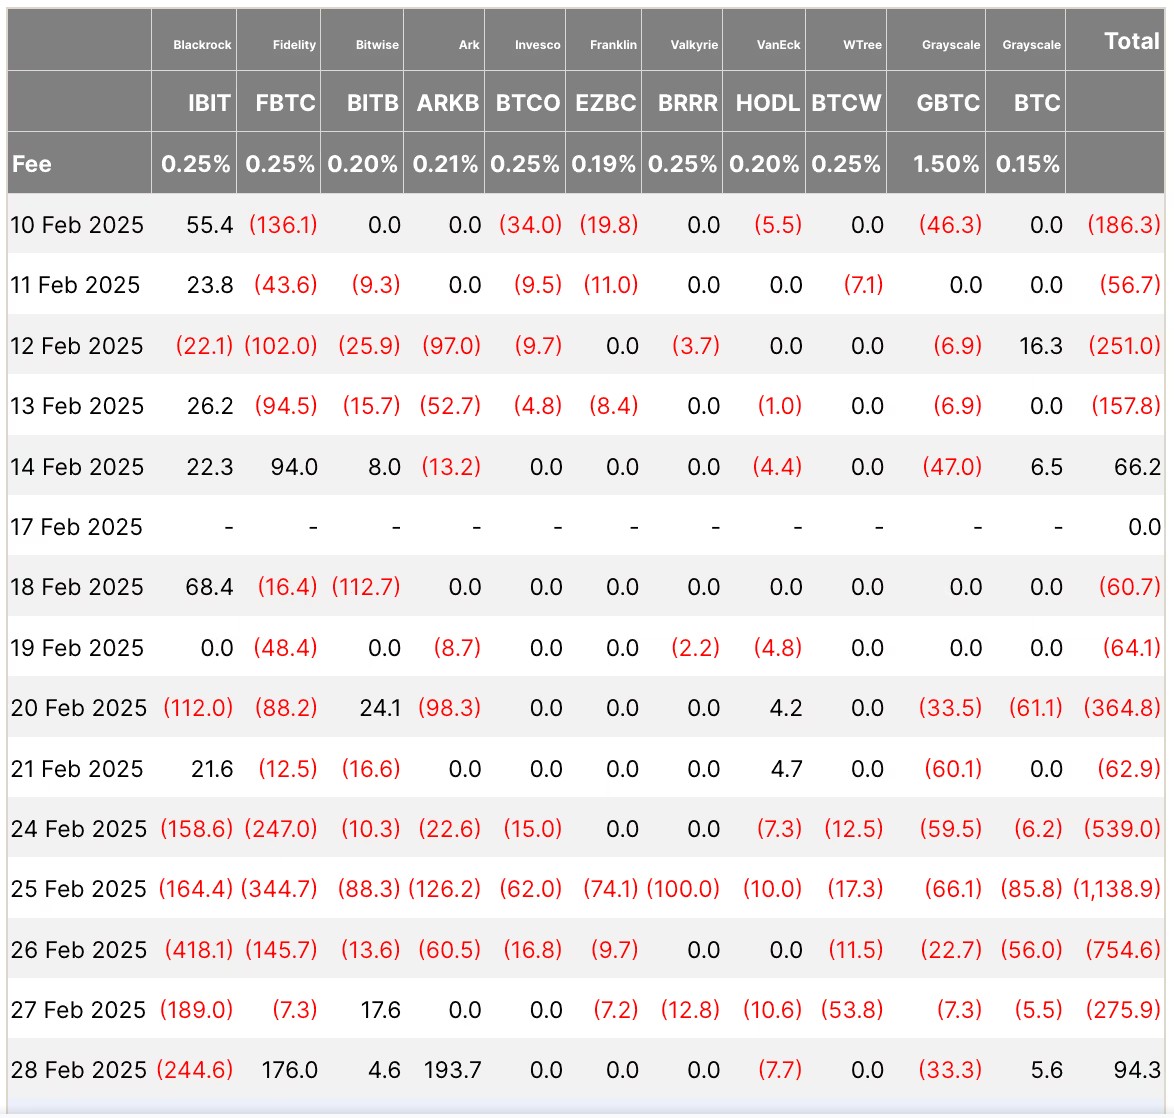Click the HODL ticker header
Image resolution: width=1174 pixels, height=1118 pixels.
tap(767, 103)
